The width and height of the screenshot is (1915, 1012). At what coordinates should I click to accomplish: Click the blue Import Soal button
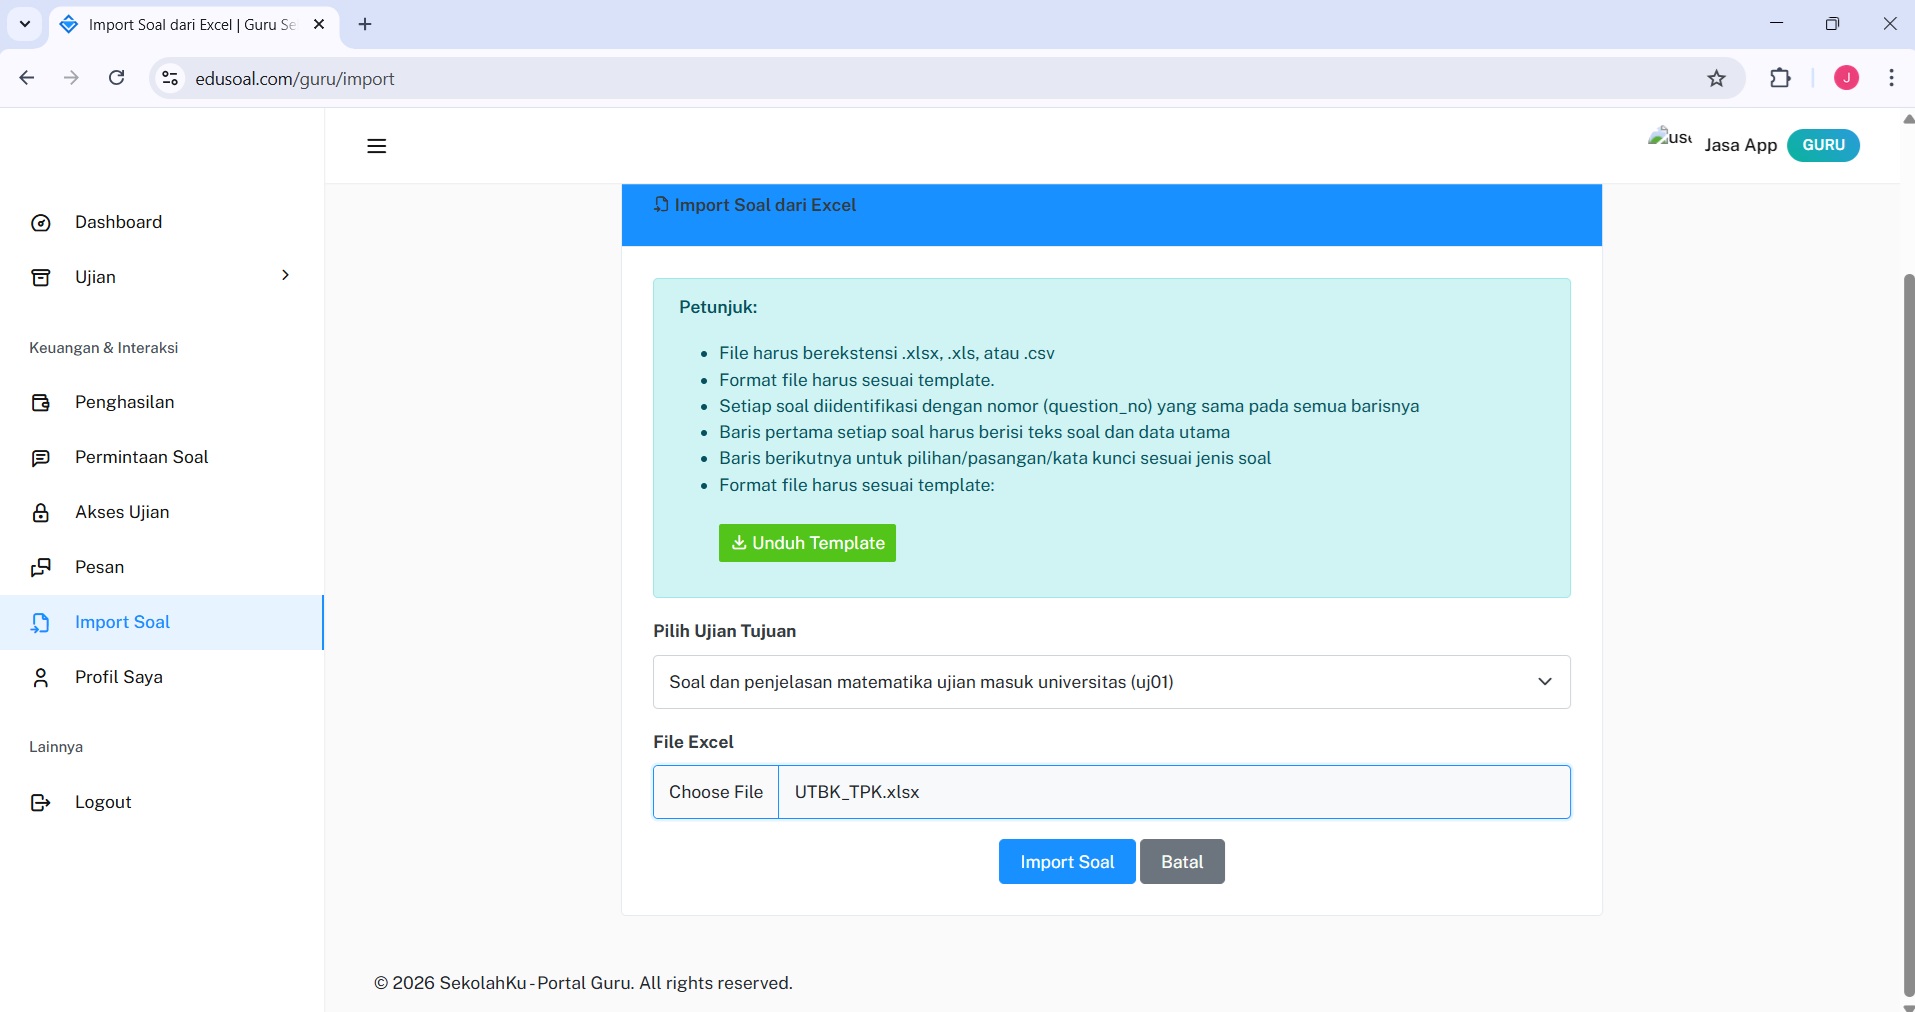click(1066, 862)
